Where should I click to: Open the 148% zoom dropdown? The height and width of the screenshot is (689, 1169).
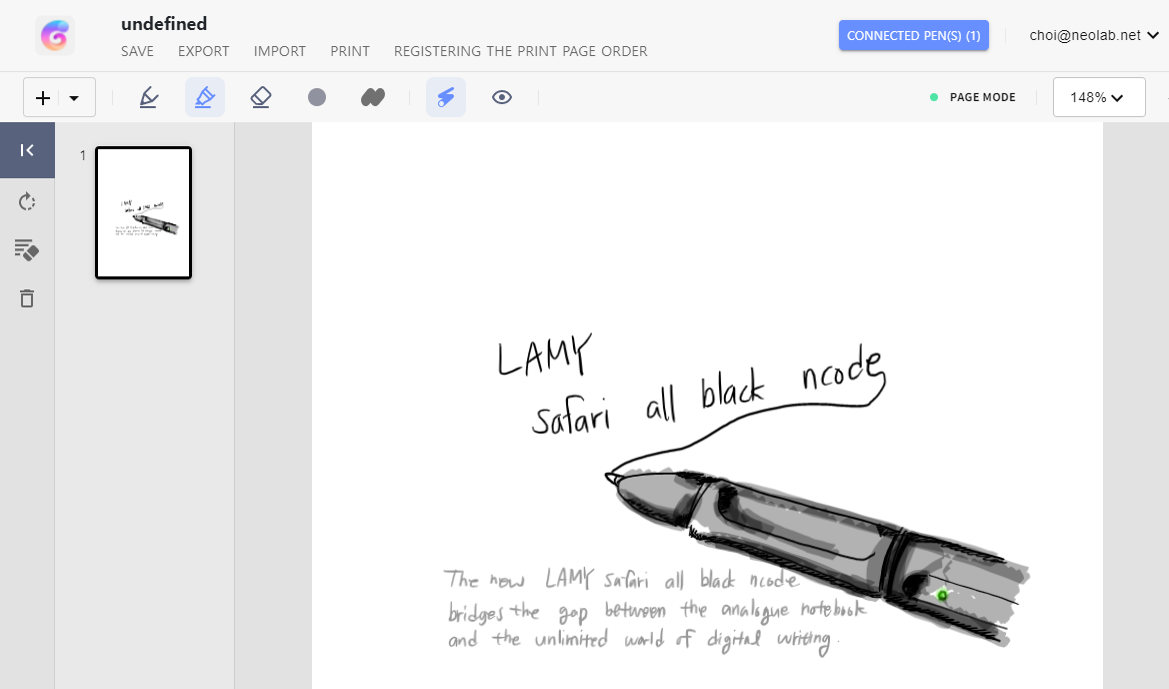pyautogui.click(x=1099, y=97)
